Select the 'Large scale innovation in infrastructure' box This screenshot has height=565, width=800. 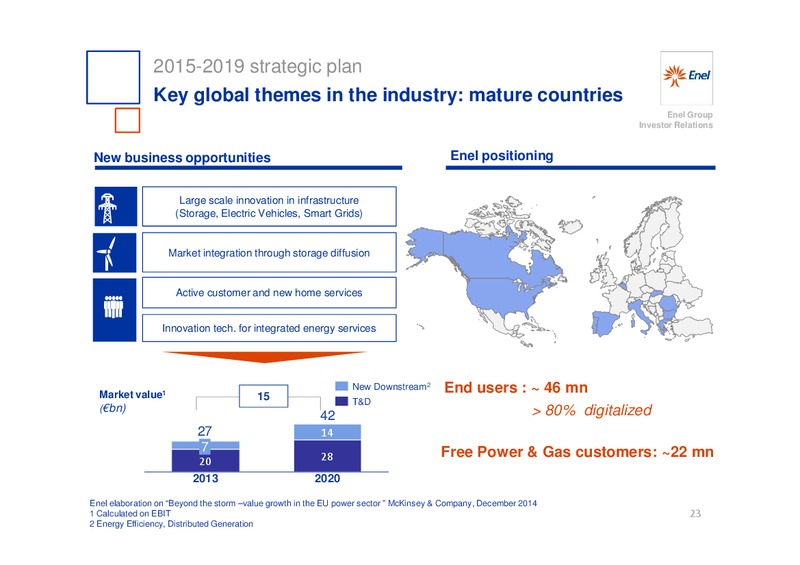pos(269,206)
